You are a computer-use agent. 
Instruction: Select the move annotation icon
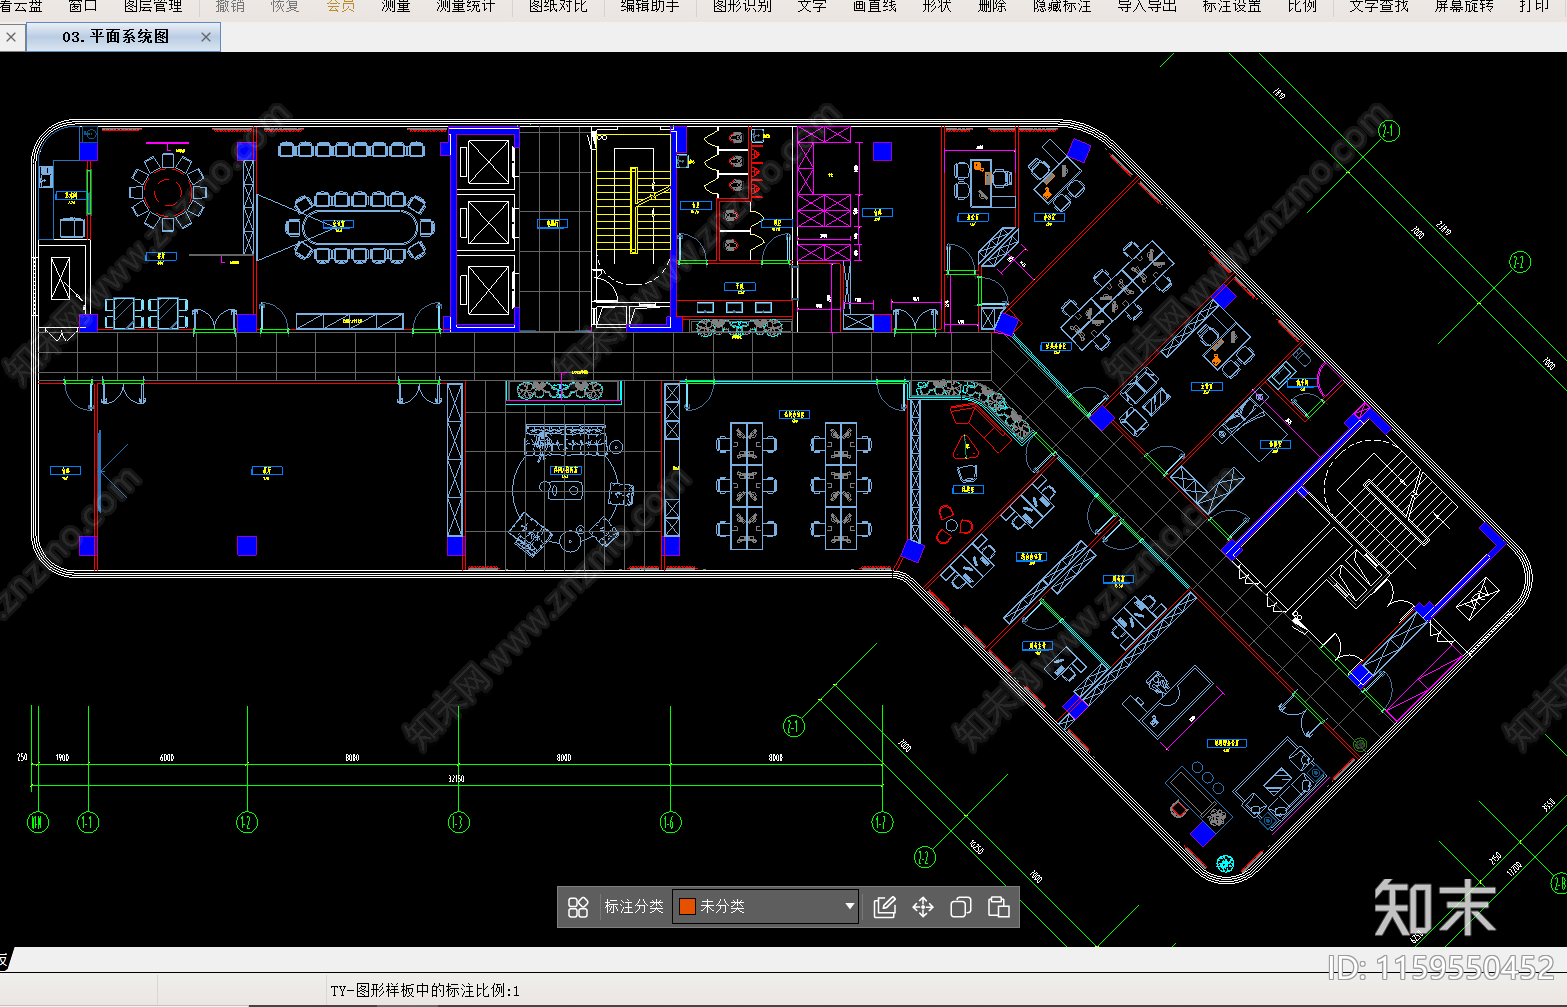(x=923, y=907)
